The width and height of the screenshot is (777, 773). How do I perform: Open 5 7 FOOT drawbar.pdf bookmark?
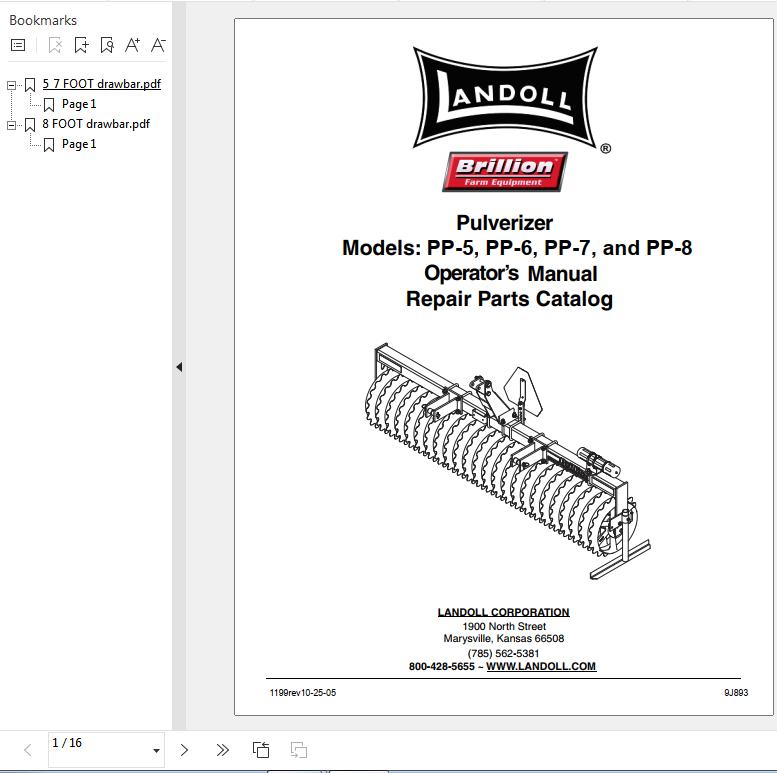pos(102,84)
